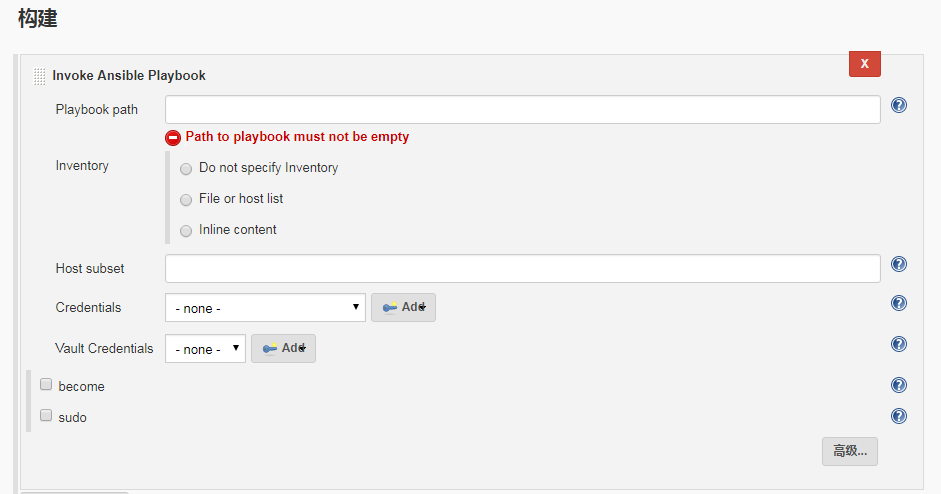Select Inline content inventory option
Viewport: 941px width, 494px height.
186,230
